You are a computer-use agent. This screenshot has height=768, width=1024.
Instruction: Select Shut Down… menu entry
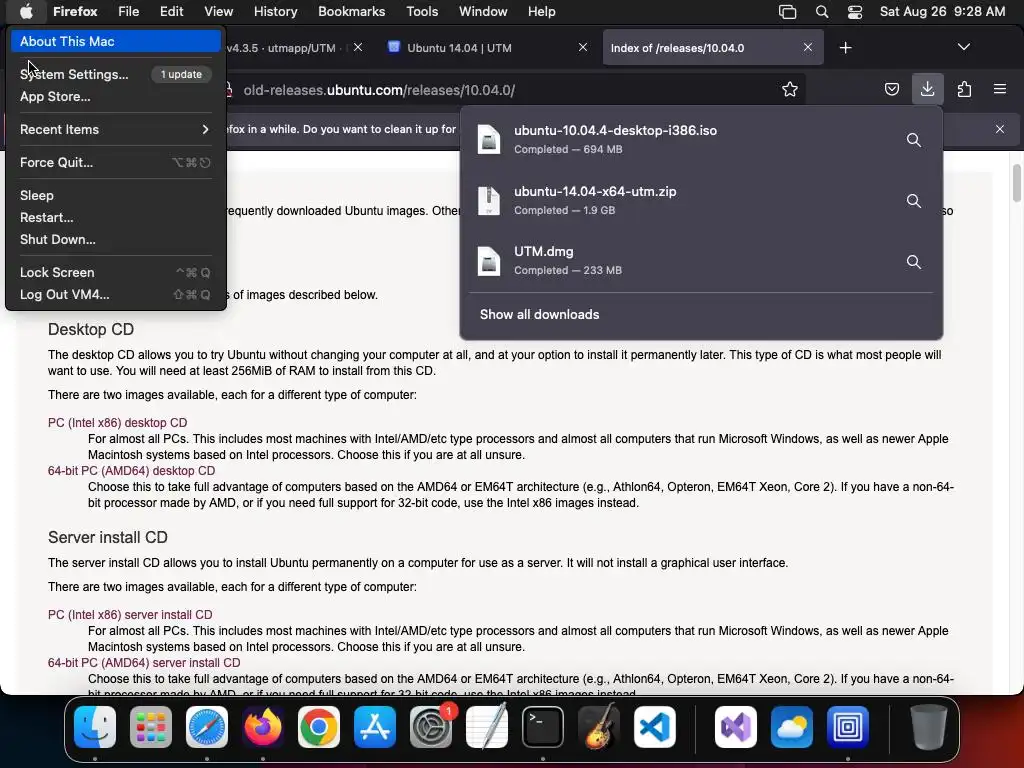pyautogui.click(x=116, y=240)
